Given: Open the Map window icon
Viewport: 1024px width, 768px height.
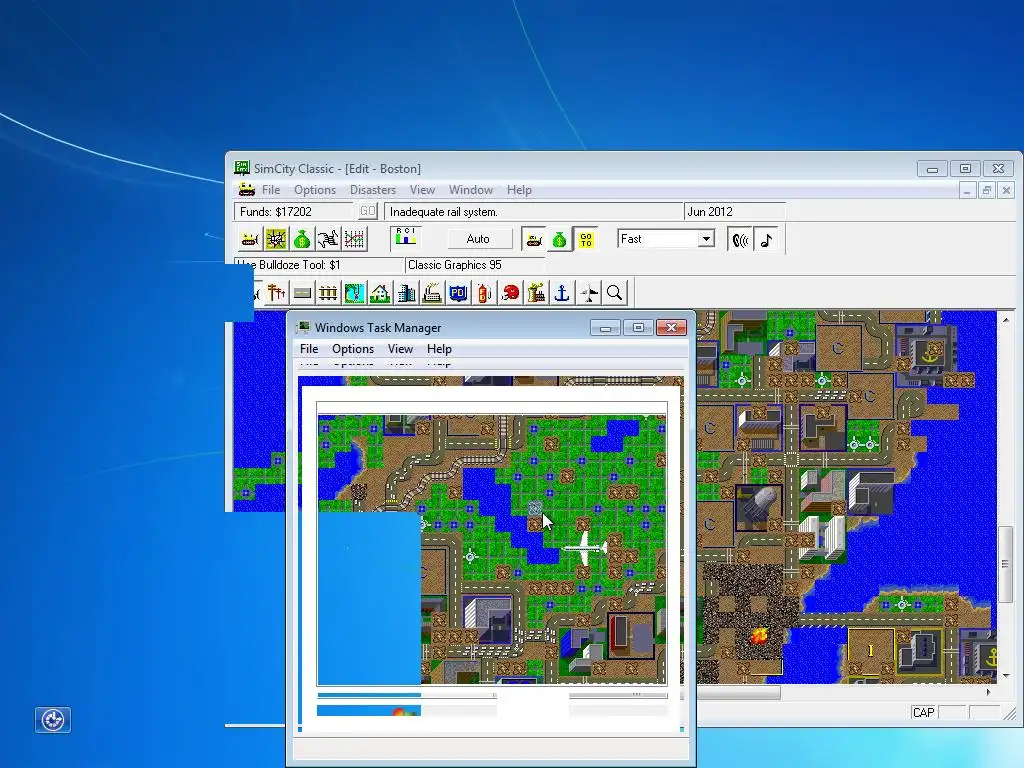Looking at the screenshot, I should pyautogui.click(x=276, y=239).
